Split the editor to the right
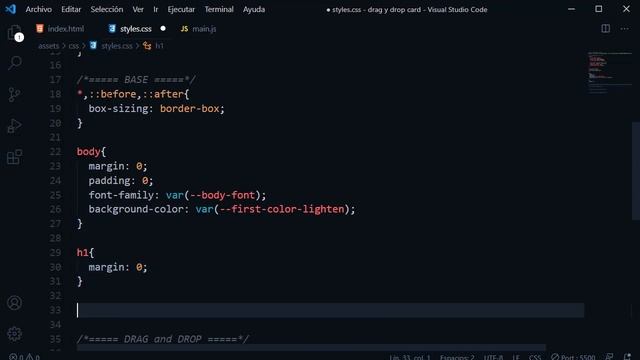 [606, 29]
